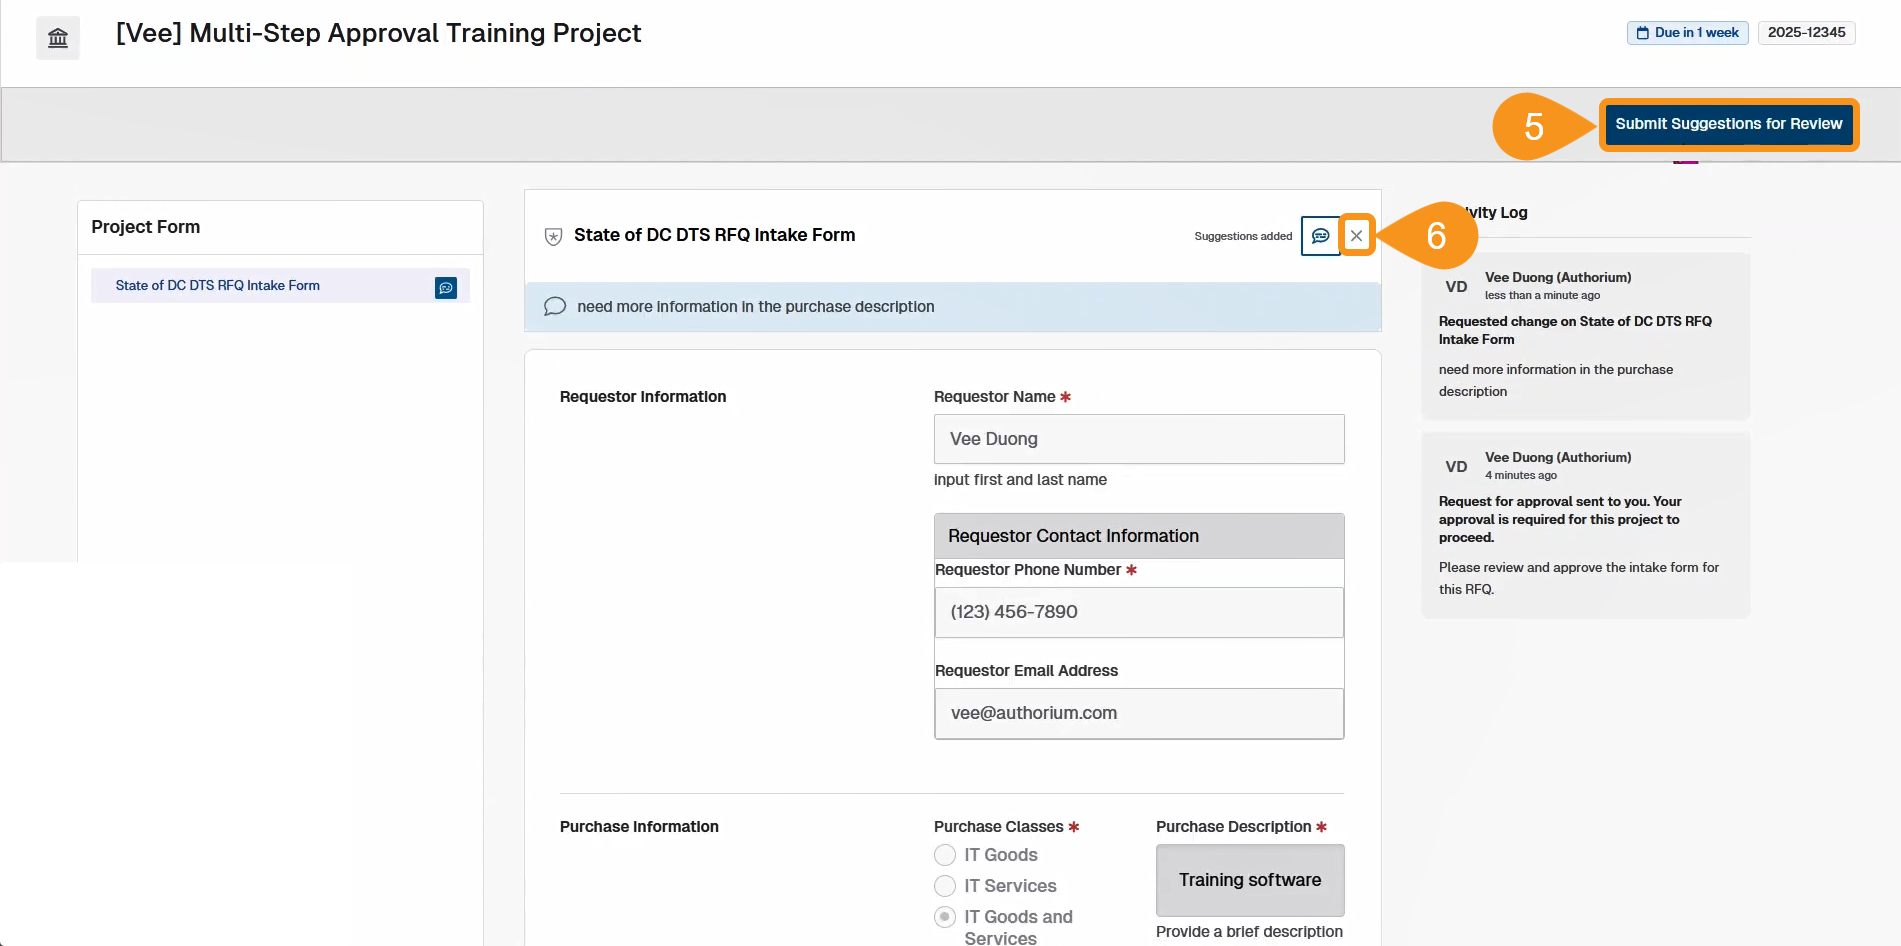
Task: Click the 2025-12345 project number badge
Action: coord(1806,33)
